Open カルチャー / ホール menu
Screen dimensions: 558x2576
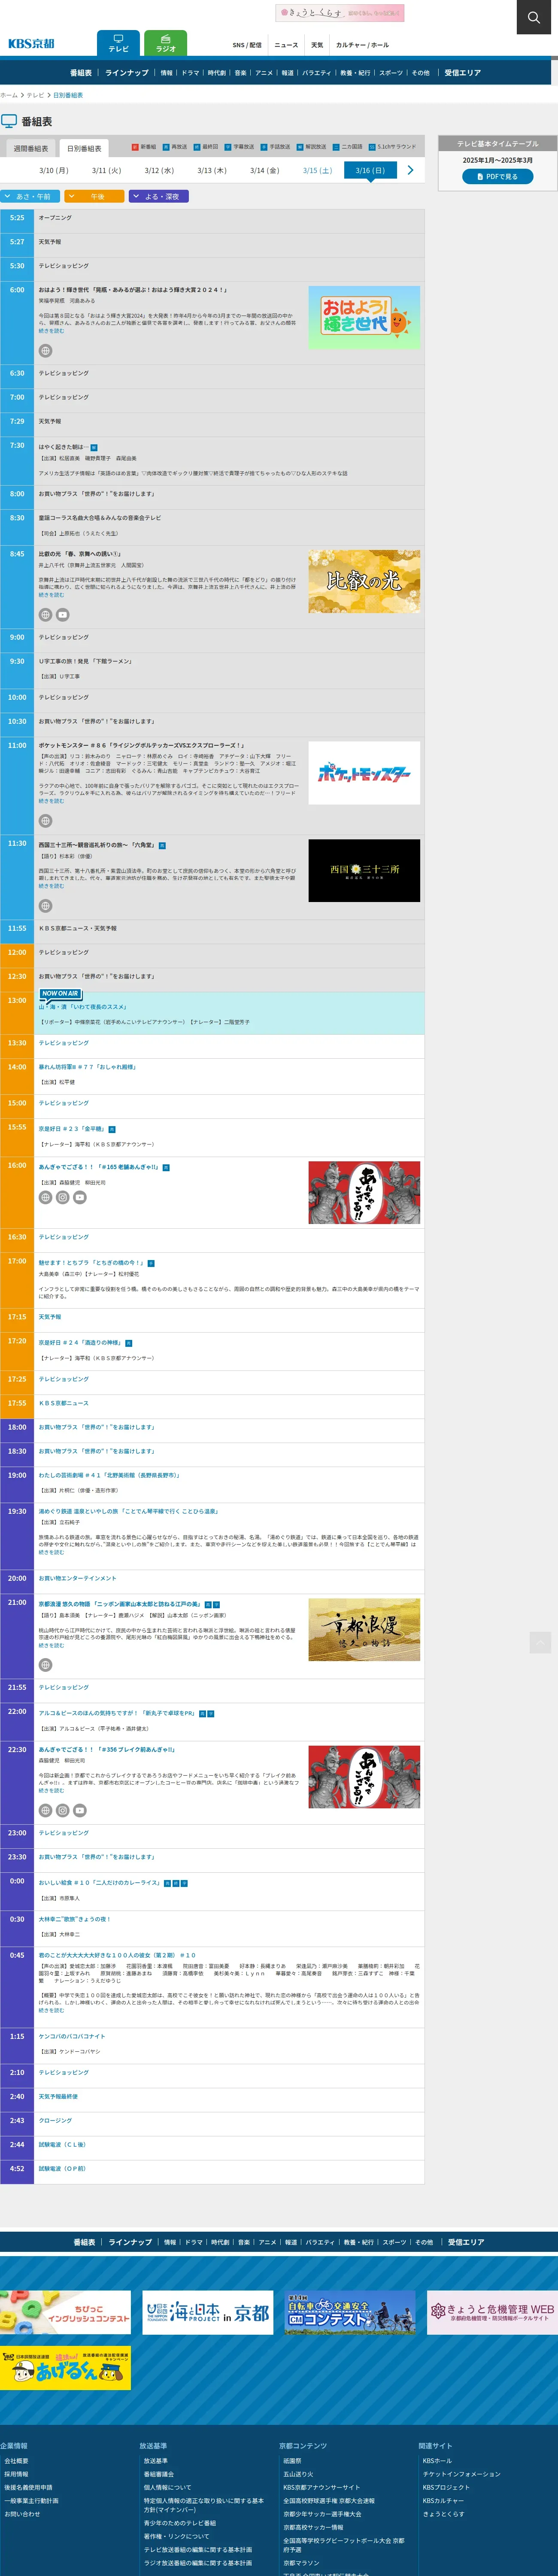pyautogui.click(x=362, y=45)
